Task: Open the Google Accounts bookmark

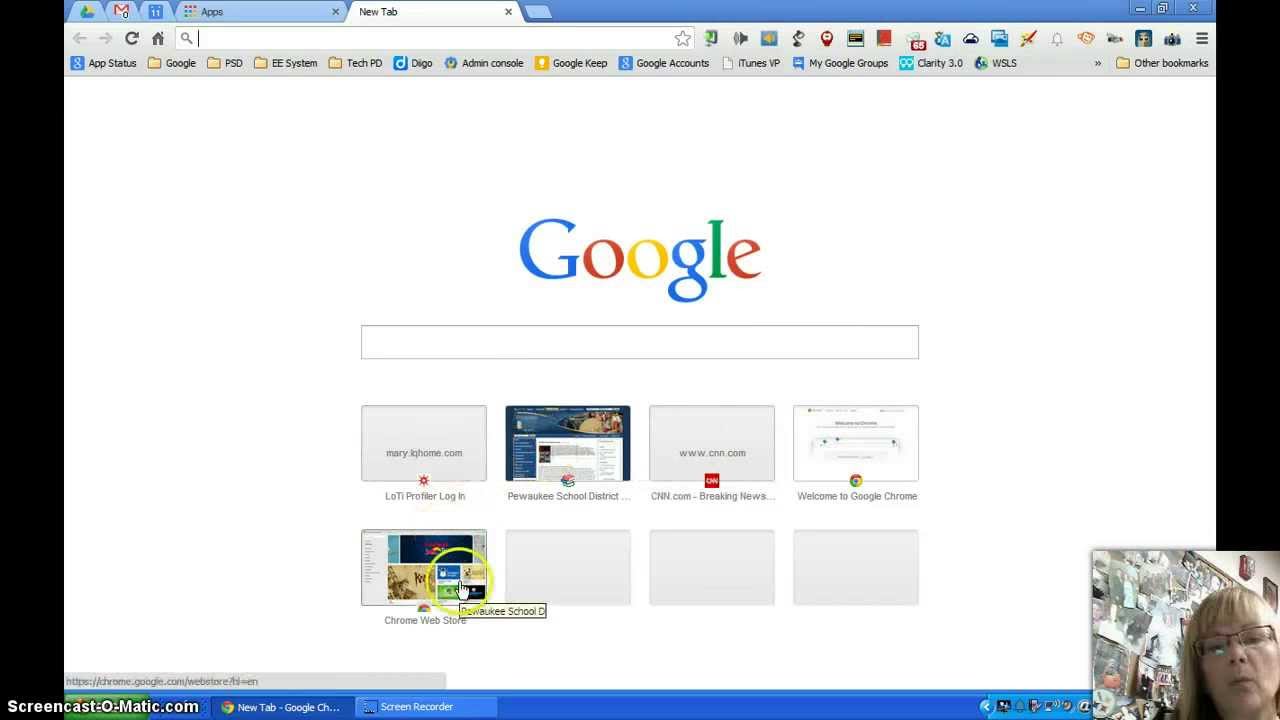Action: [x=664, y=63]
